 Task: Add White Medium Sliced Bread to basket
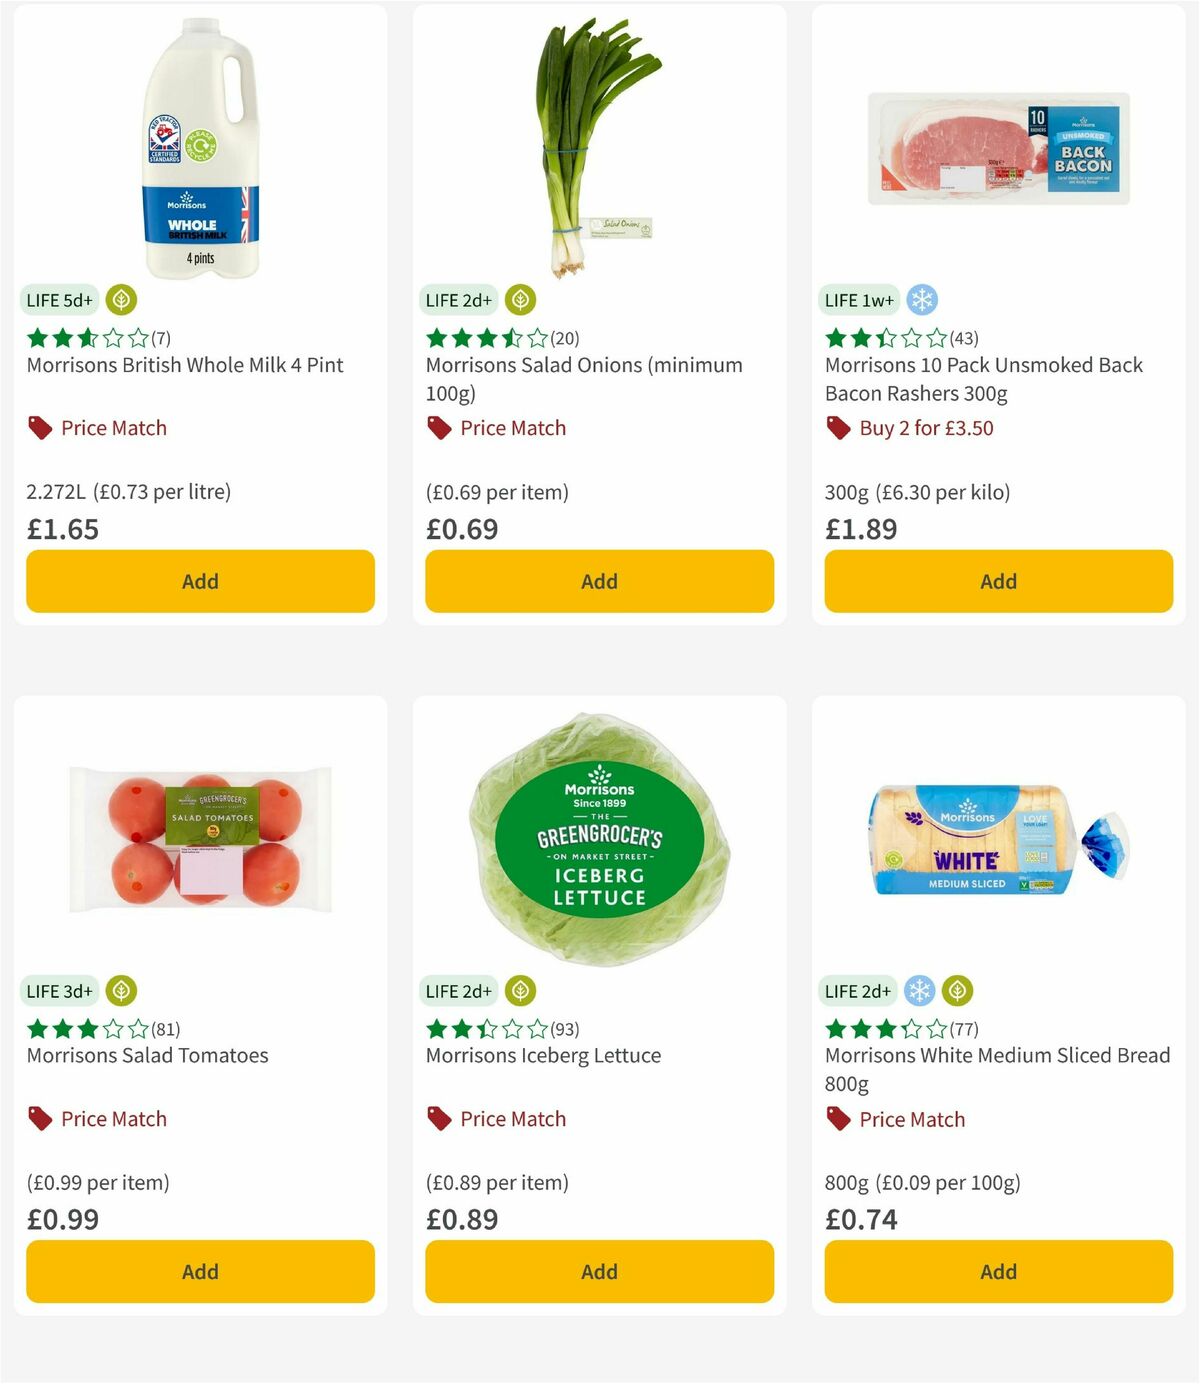tap(997, 1271)
